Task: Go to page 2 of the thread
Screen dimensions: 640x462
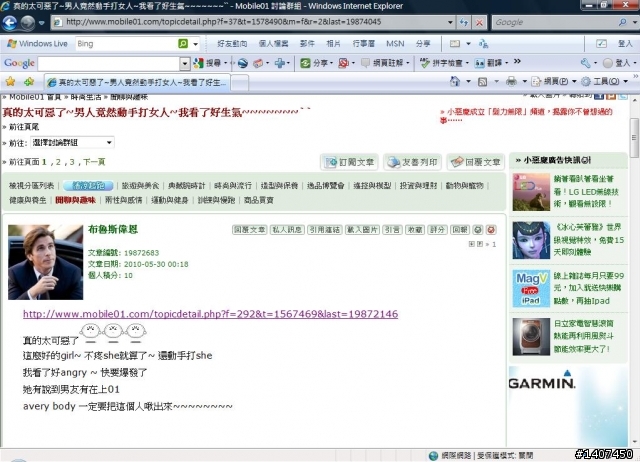Action: pos(58,162)
